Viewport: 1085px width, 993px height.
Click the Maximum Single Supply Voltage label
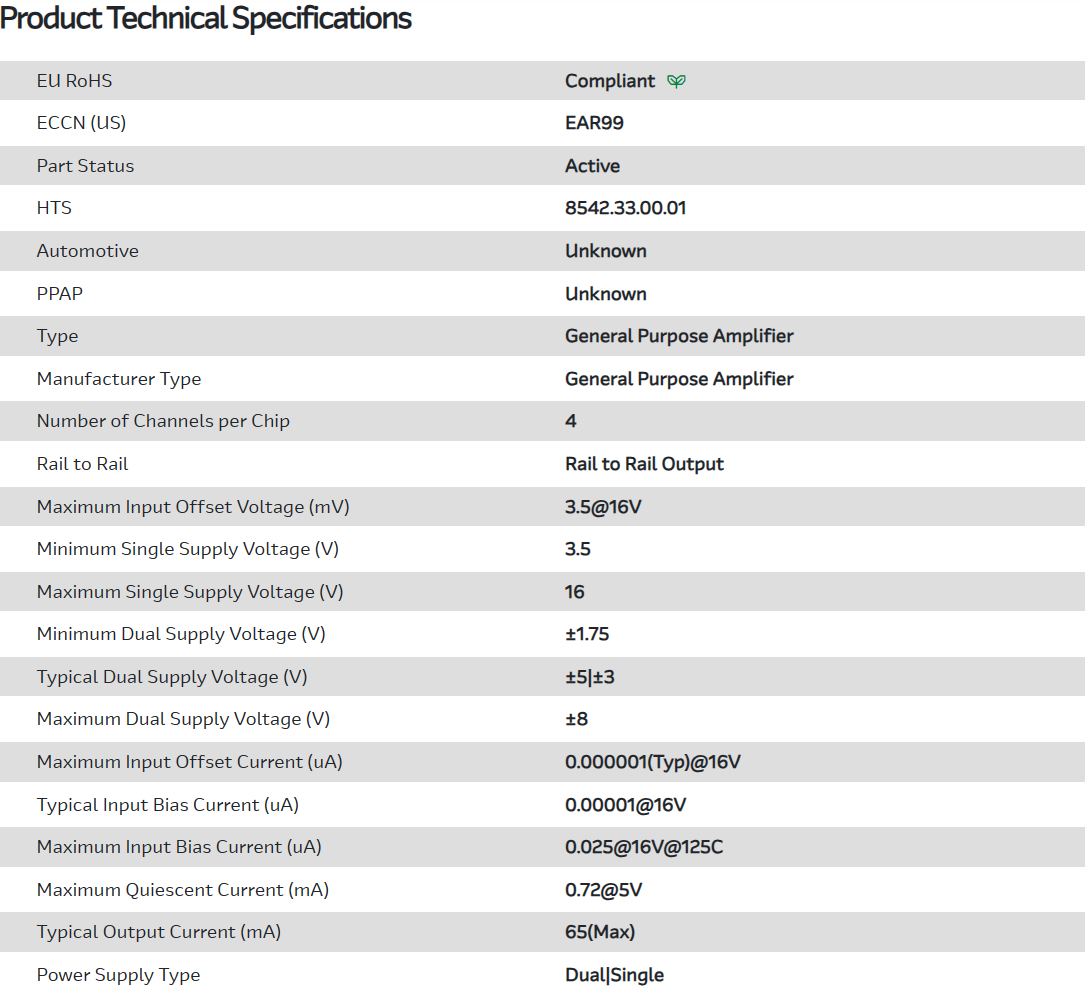(190, 592)
